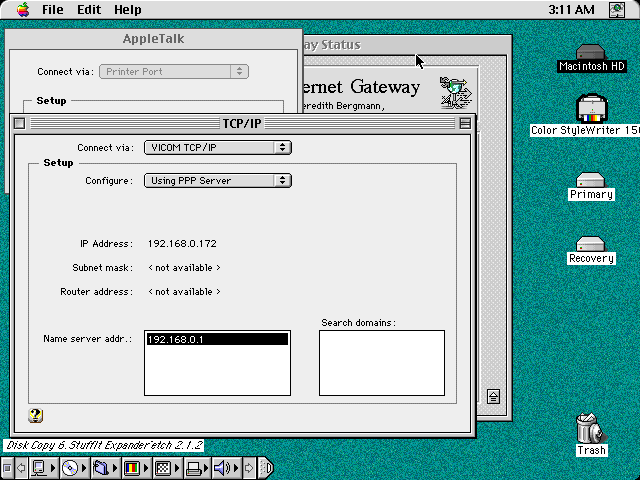Select the Recovery disk icon
Viewport: 640px width, 480px height.
coord(591,250)
